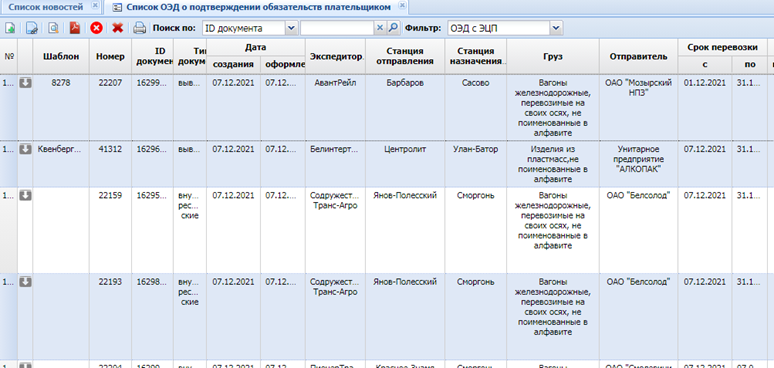Viewport: 774px width, 368px height.
Task: Click download arrow icon in row 22207
Action: tap(25, 83)
